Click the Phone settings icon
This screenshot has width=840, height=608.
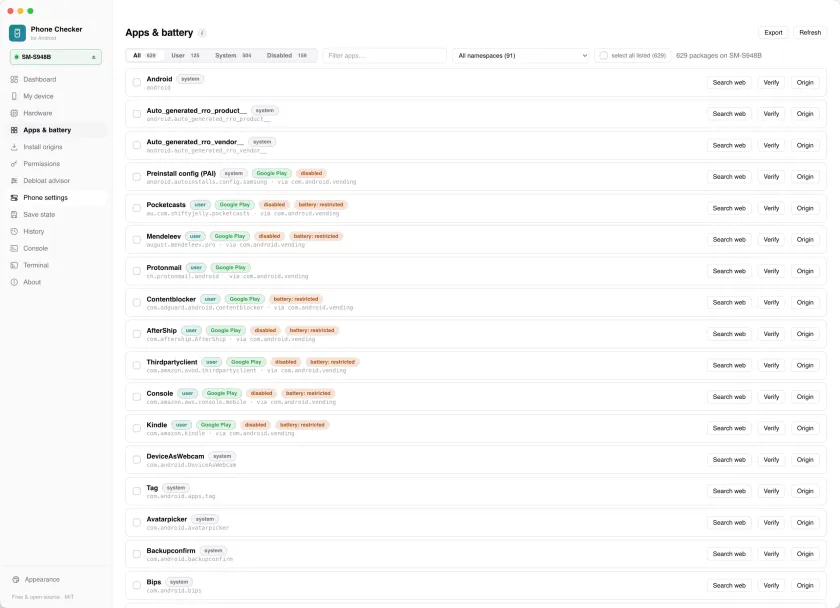click(14, 198)
